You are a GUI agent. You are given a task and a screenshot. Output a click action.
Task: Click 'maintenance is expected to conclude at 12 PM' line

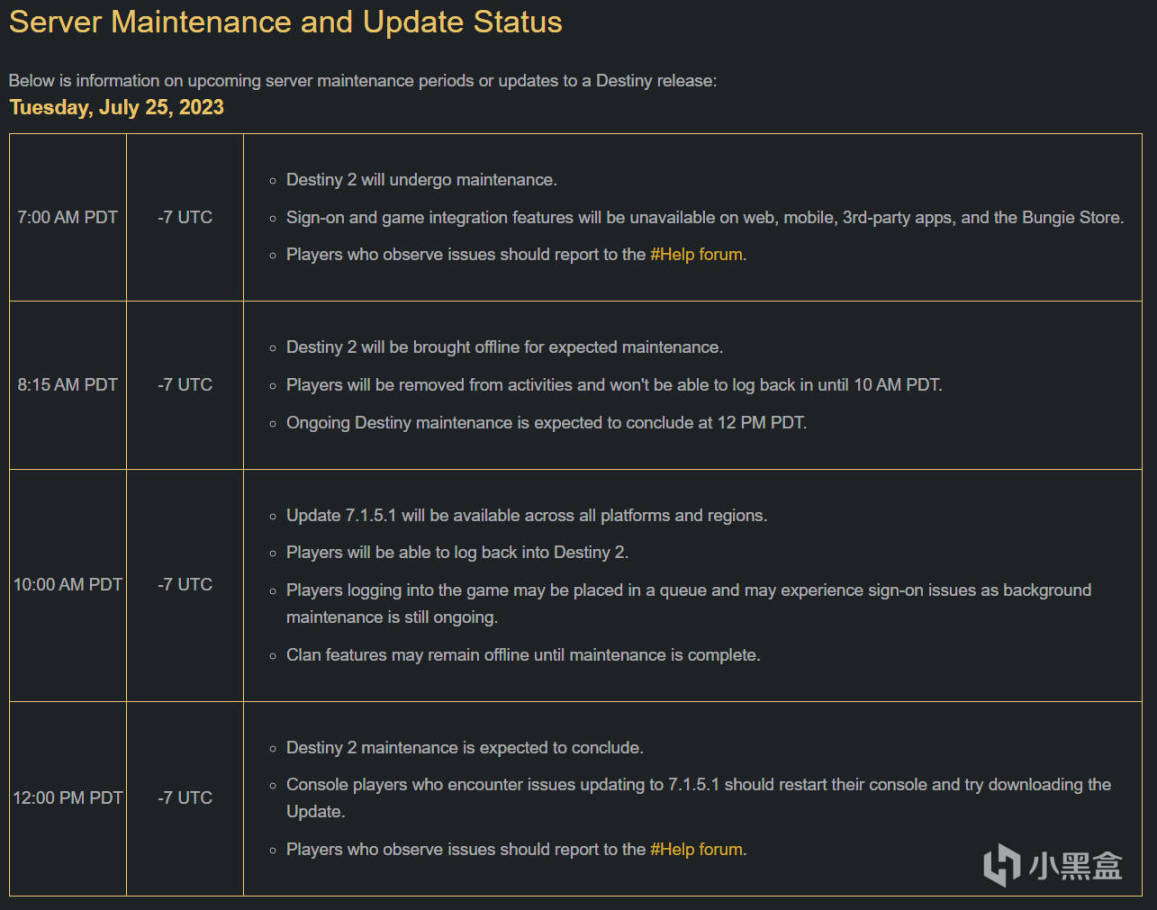546,423
